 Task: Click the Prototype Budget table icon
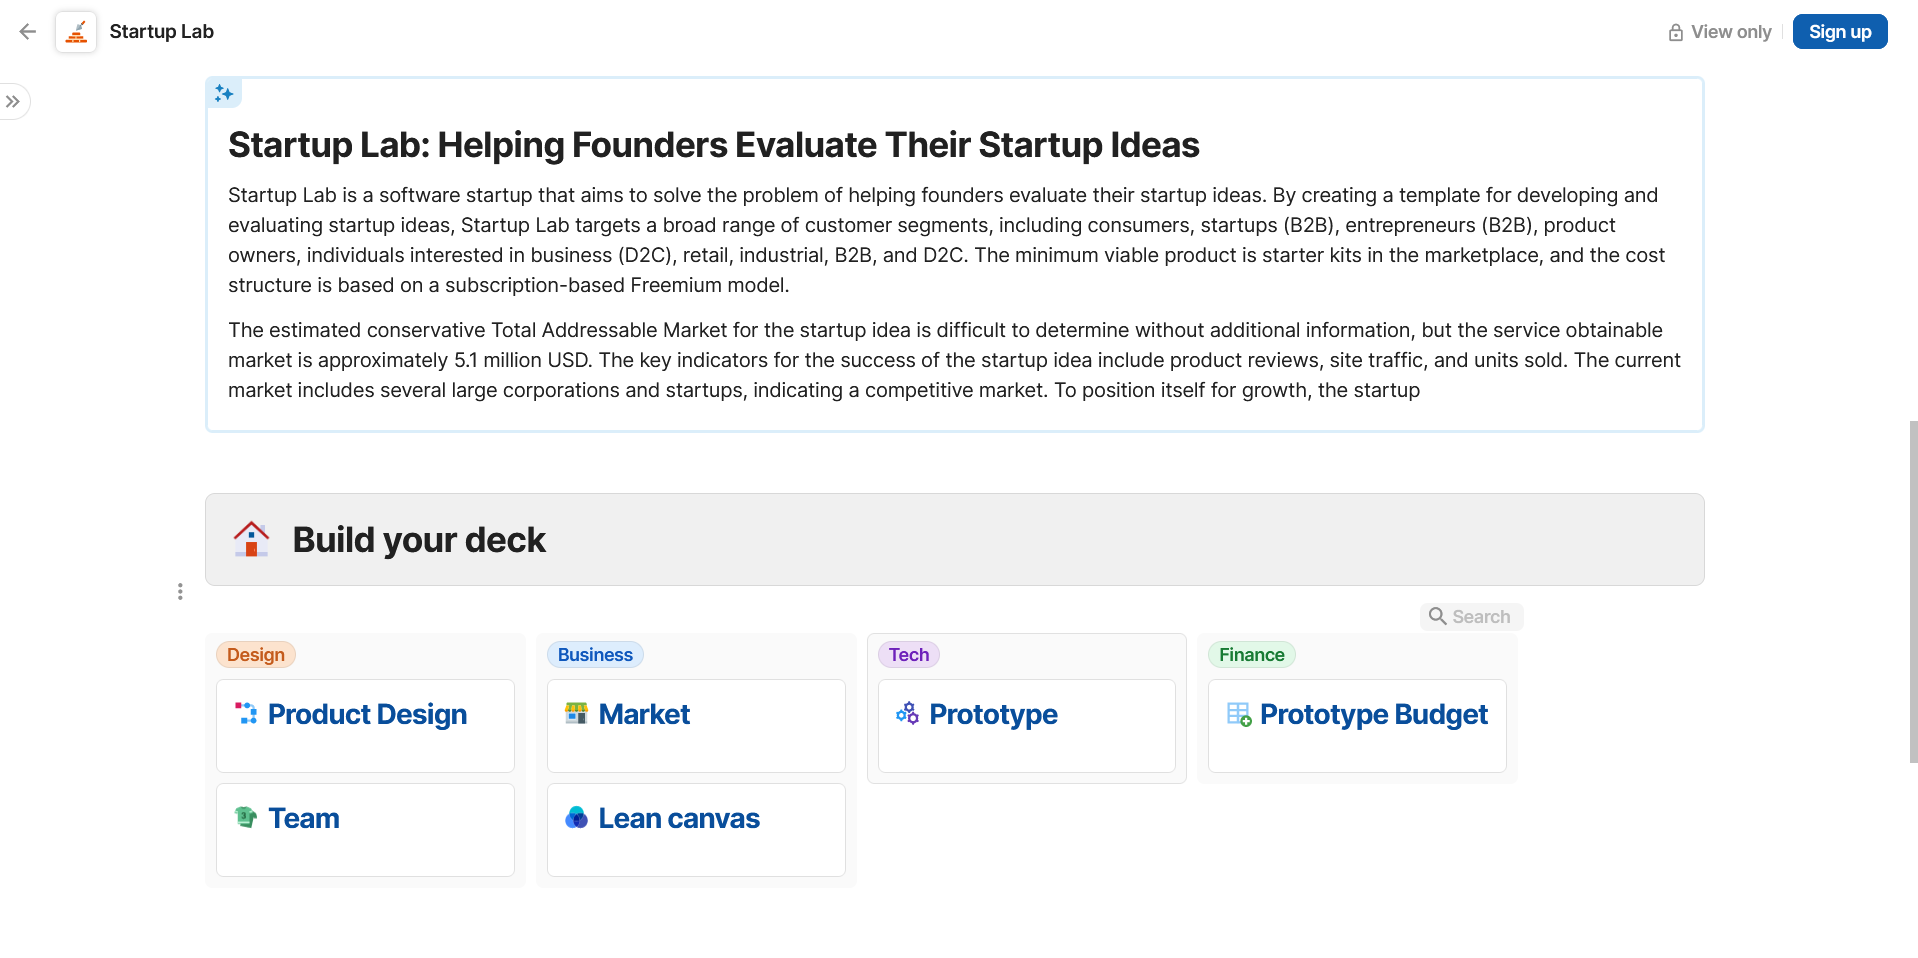[1239, 714]
